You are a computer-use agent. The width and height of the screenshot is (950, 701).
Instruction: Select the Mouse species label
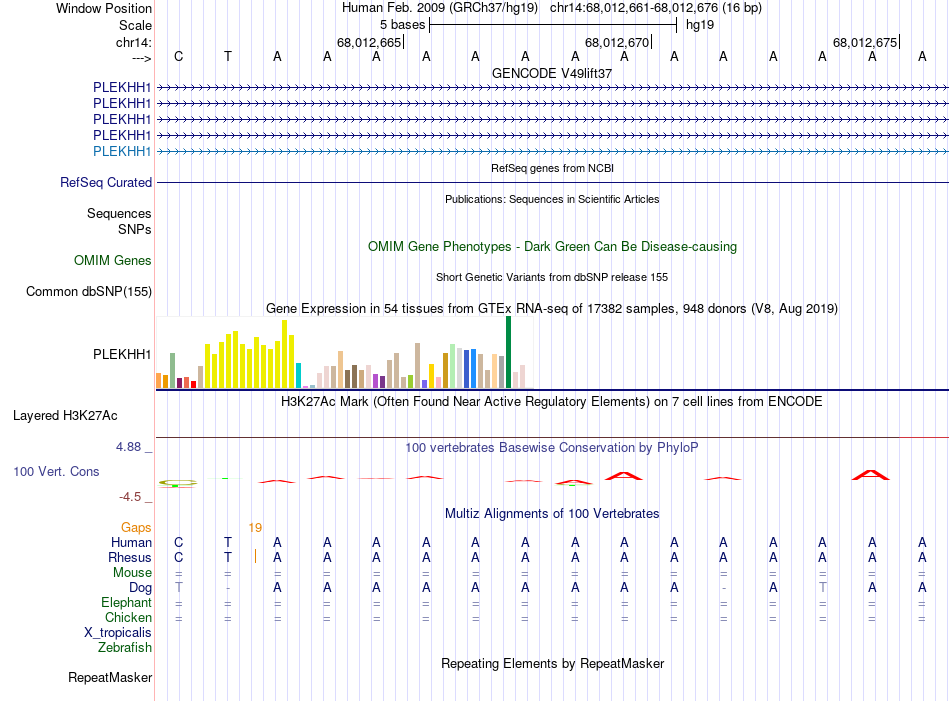pyautogui.click(x=132, y=573)
